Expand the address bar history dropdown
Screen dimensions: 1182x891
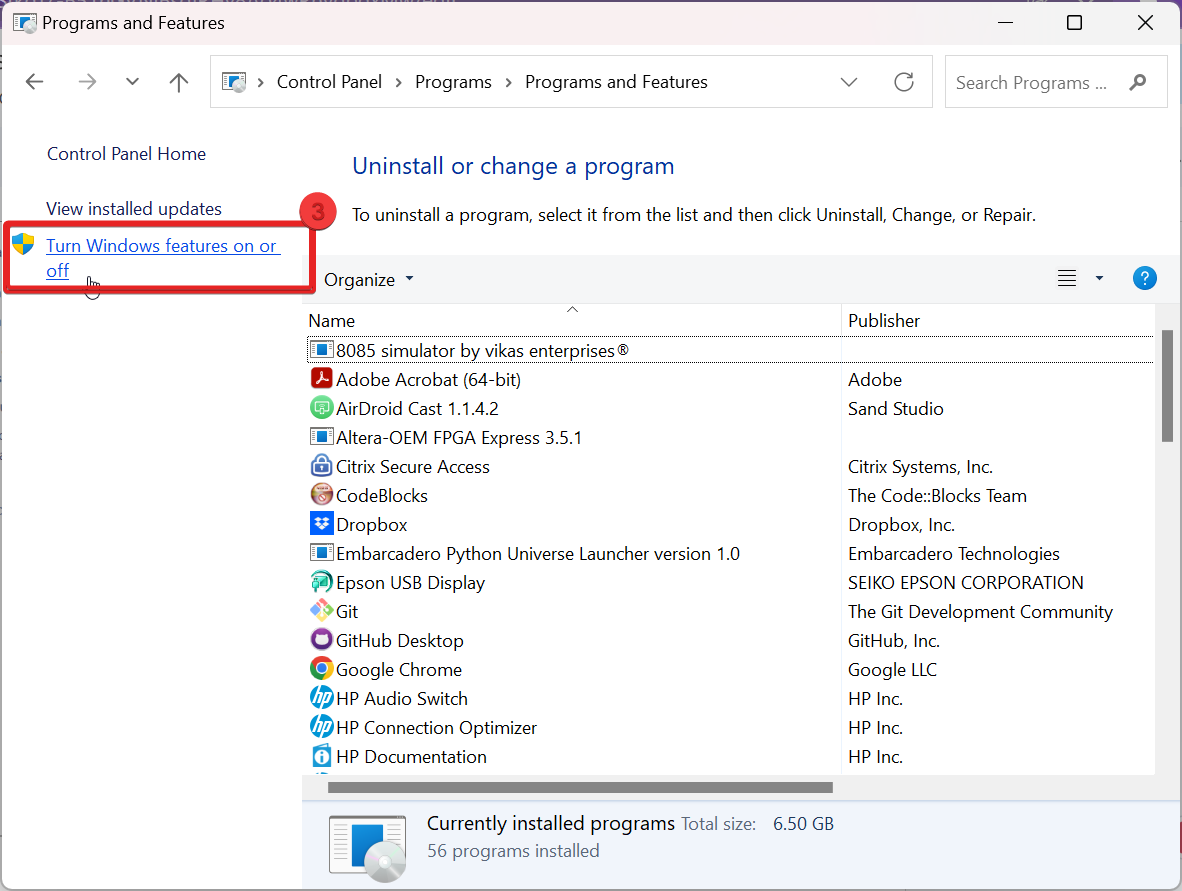click(x=849, y=82)
